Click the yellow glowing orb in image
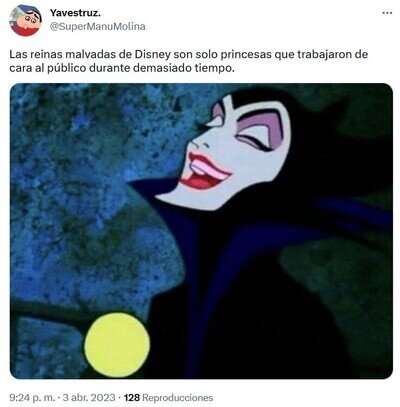 [x=117, y=345]
